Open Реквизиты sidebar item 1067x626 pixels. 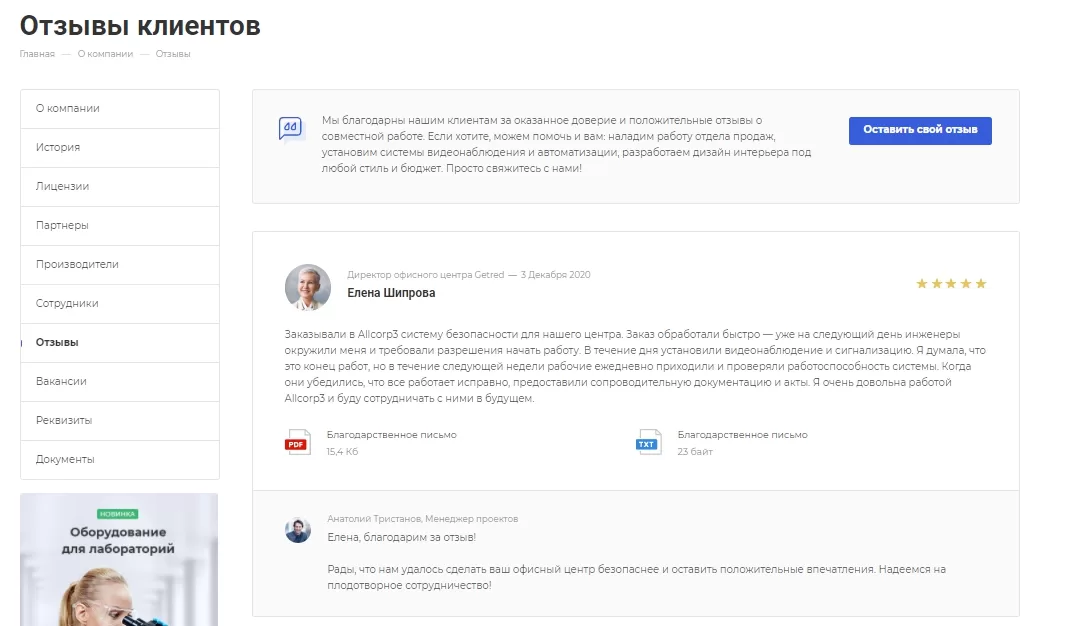(120, 421)
